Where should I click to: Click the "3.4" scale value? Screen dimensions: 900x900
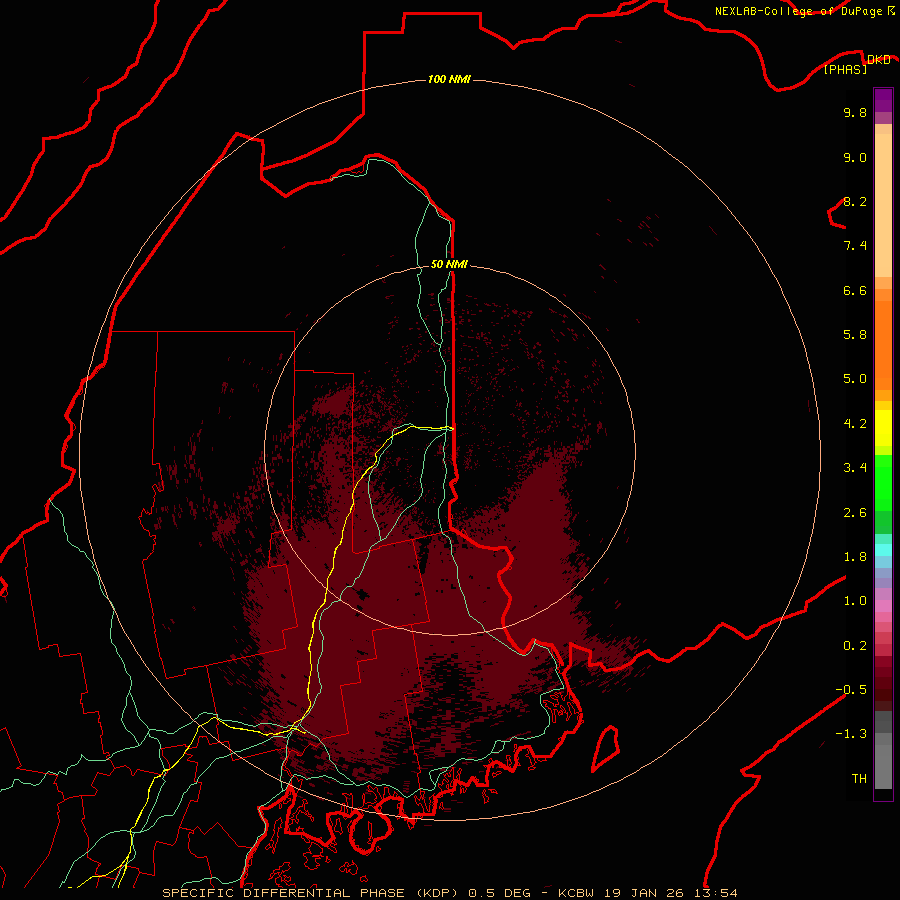point(855,468)
